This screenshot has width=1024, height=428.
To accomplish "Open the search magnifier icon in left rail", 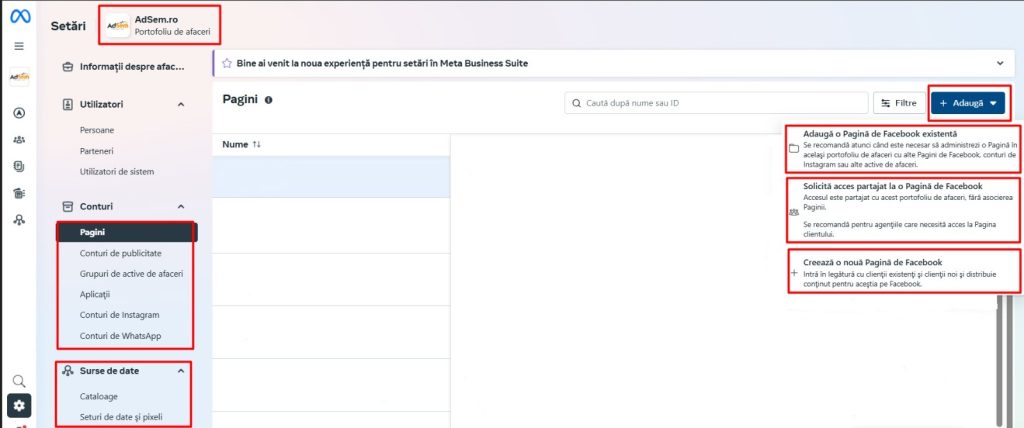I will (19, 381).
